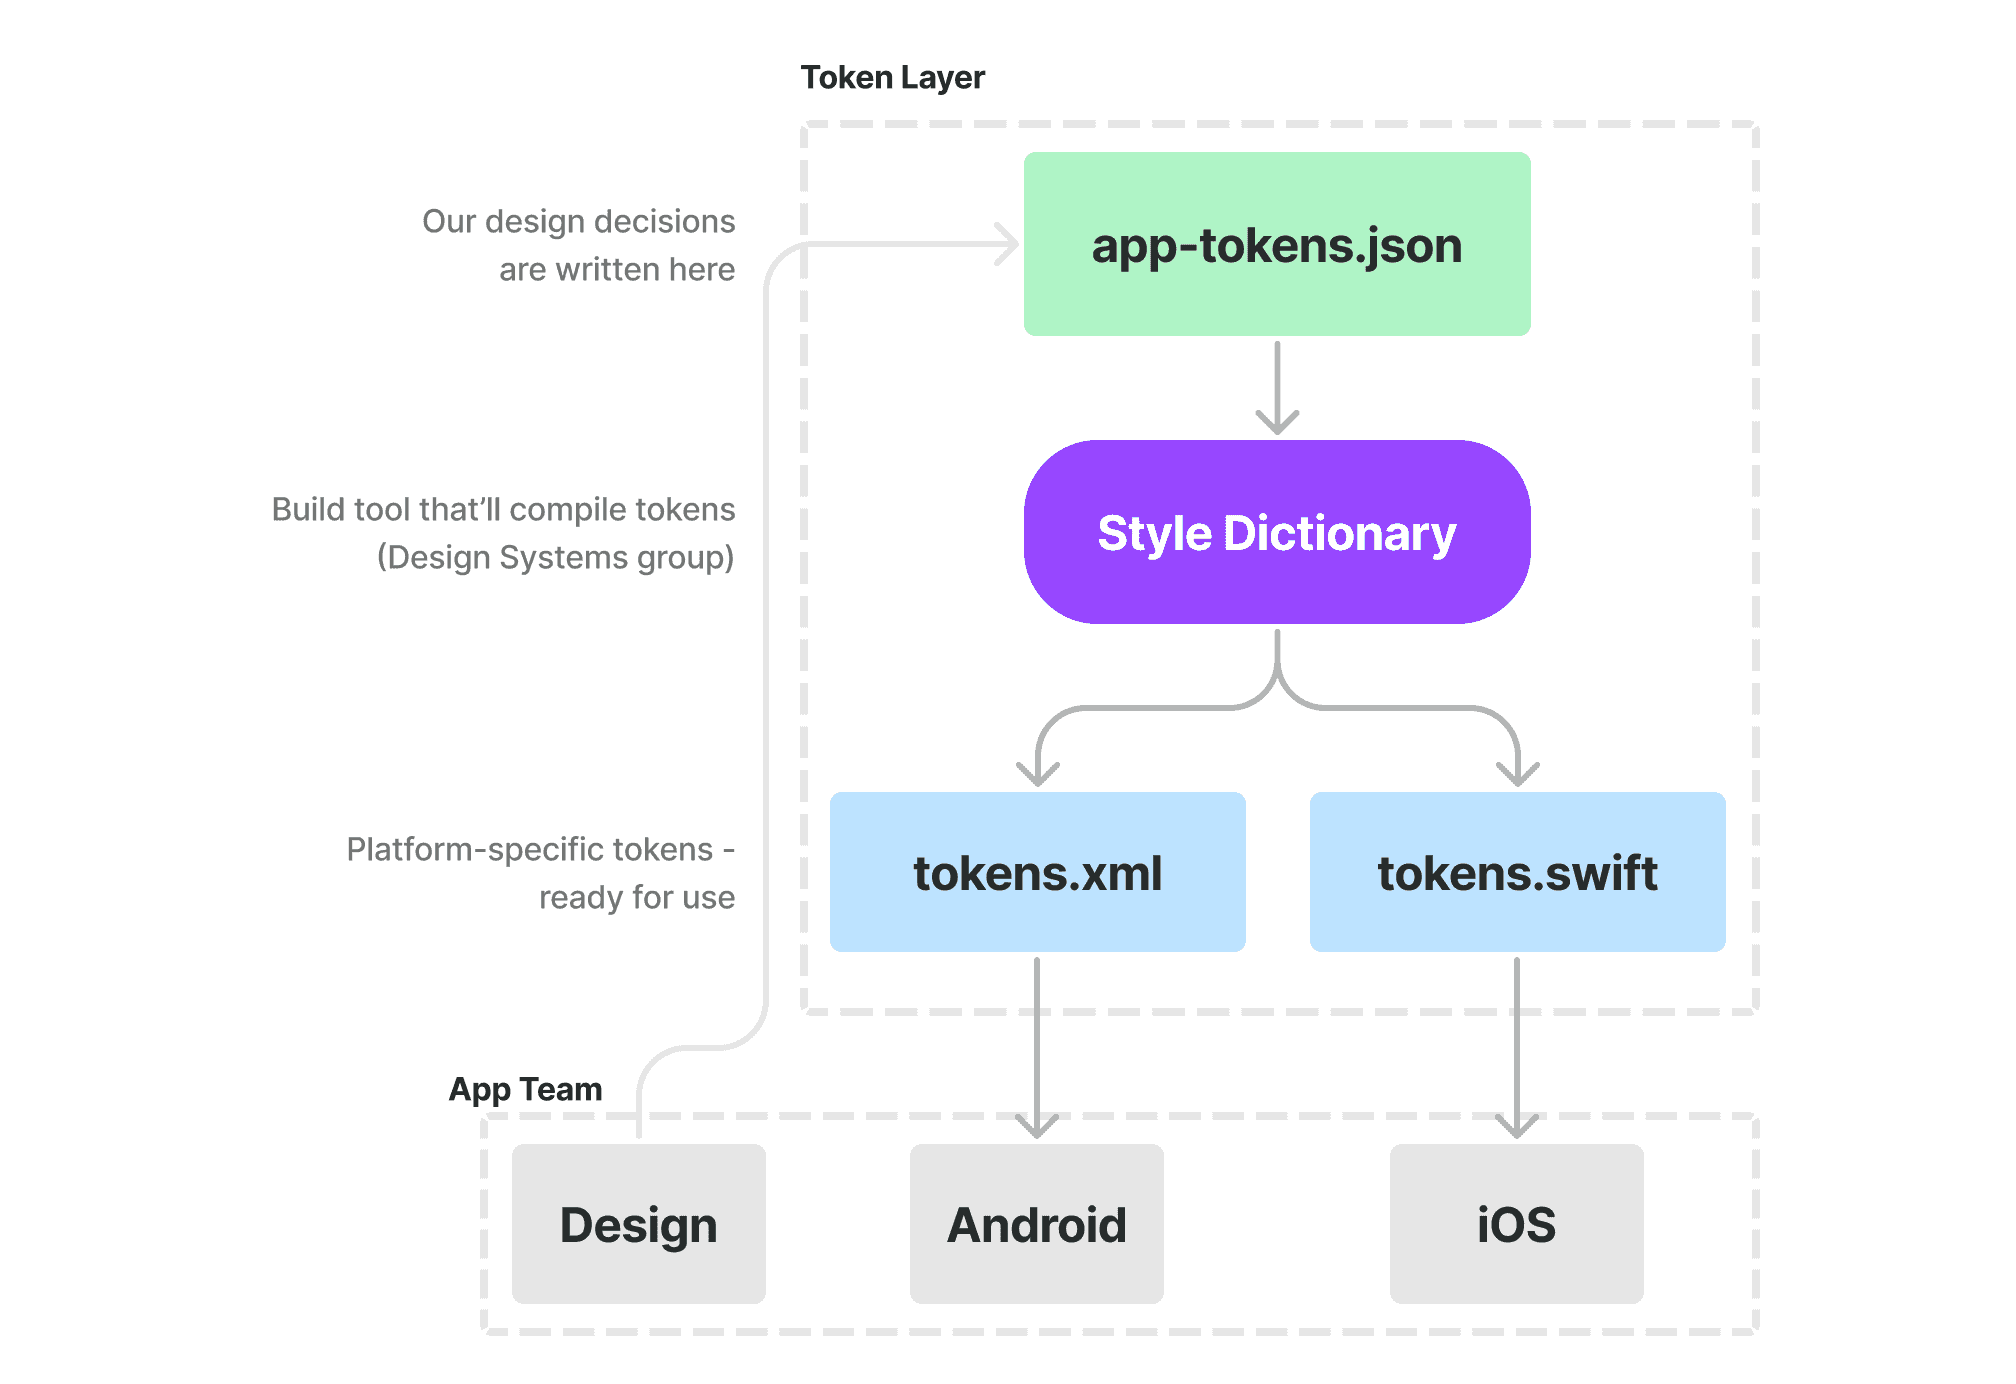This screenshot has height=1384, width=2016.
Task: Click the tokens.xml box
Action: (x=1038, y=872)
